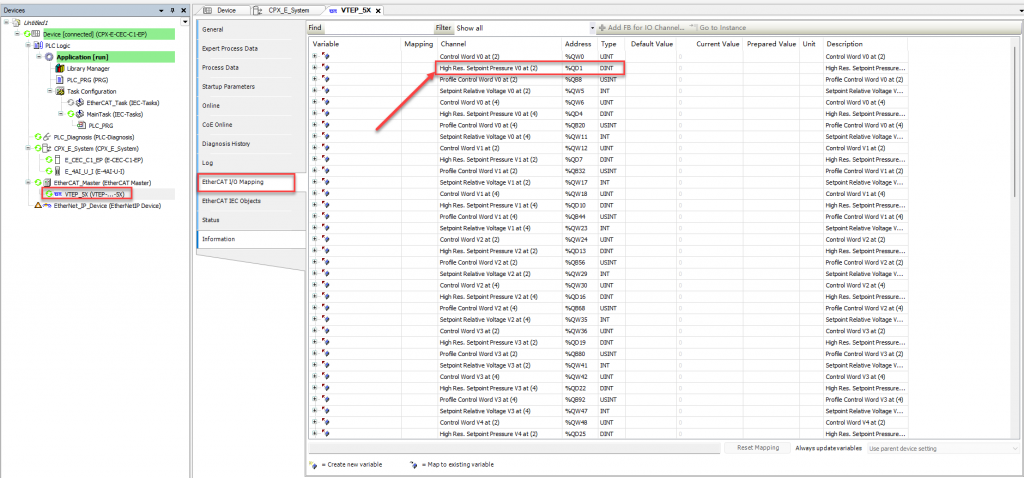
Task: Switch to the CPX_E_System editor tab
Action: point(288,10)
